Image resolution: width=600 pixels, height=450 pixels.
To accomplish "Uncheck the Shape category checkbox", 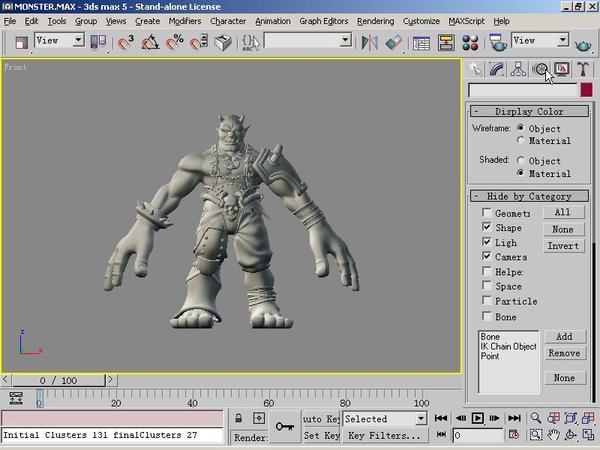I will click(487, 228).
